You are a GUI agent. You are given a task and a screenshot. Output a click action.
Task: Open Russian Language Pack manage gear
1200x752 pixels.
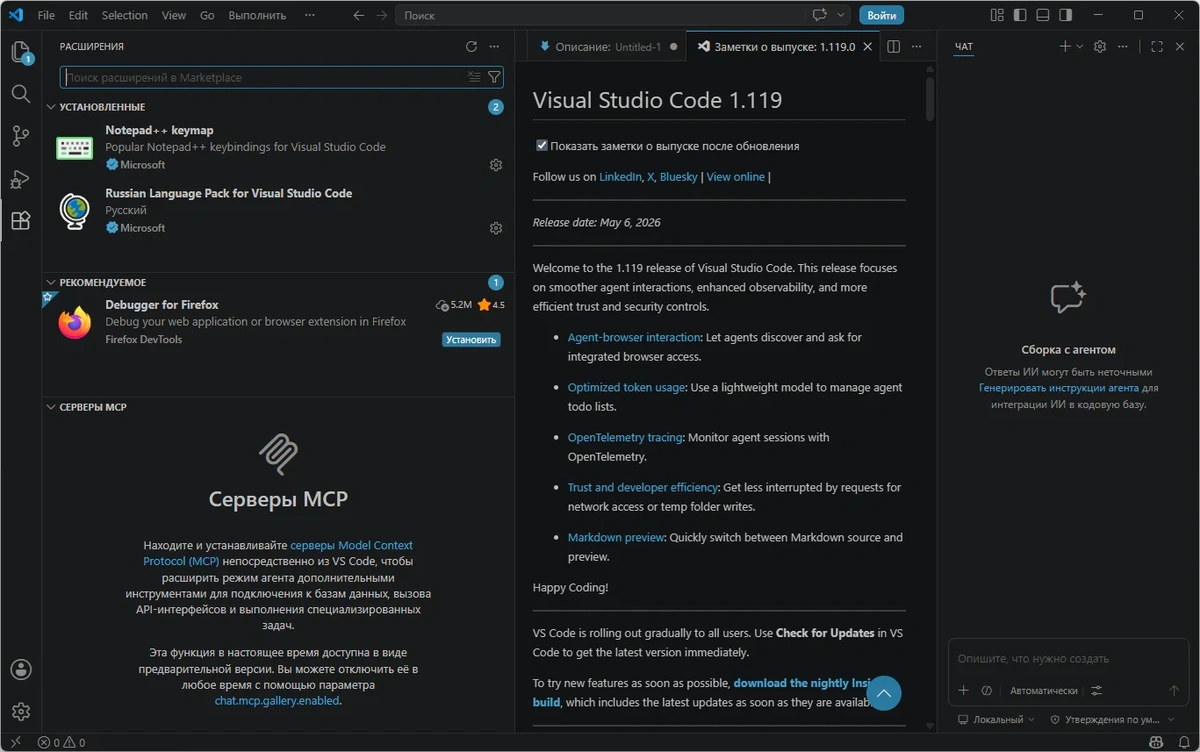[495, 228]
